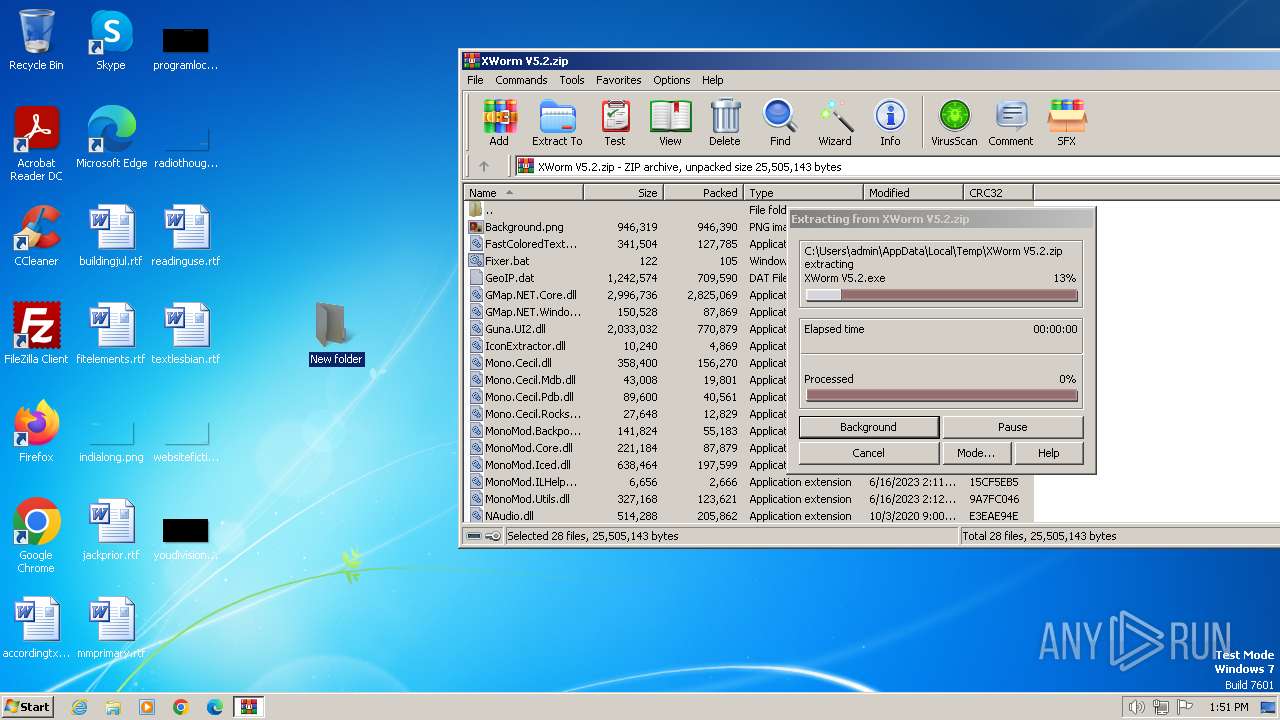The width and height of the screenshot is (1280, 720).
Task: Click the Mode... button
Action: tap(976, 453)
